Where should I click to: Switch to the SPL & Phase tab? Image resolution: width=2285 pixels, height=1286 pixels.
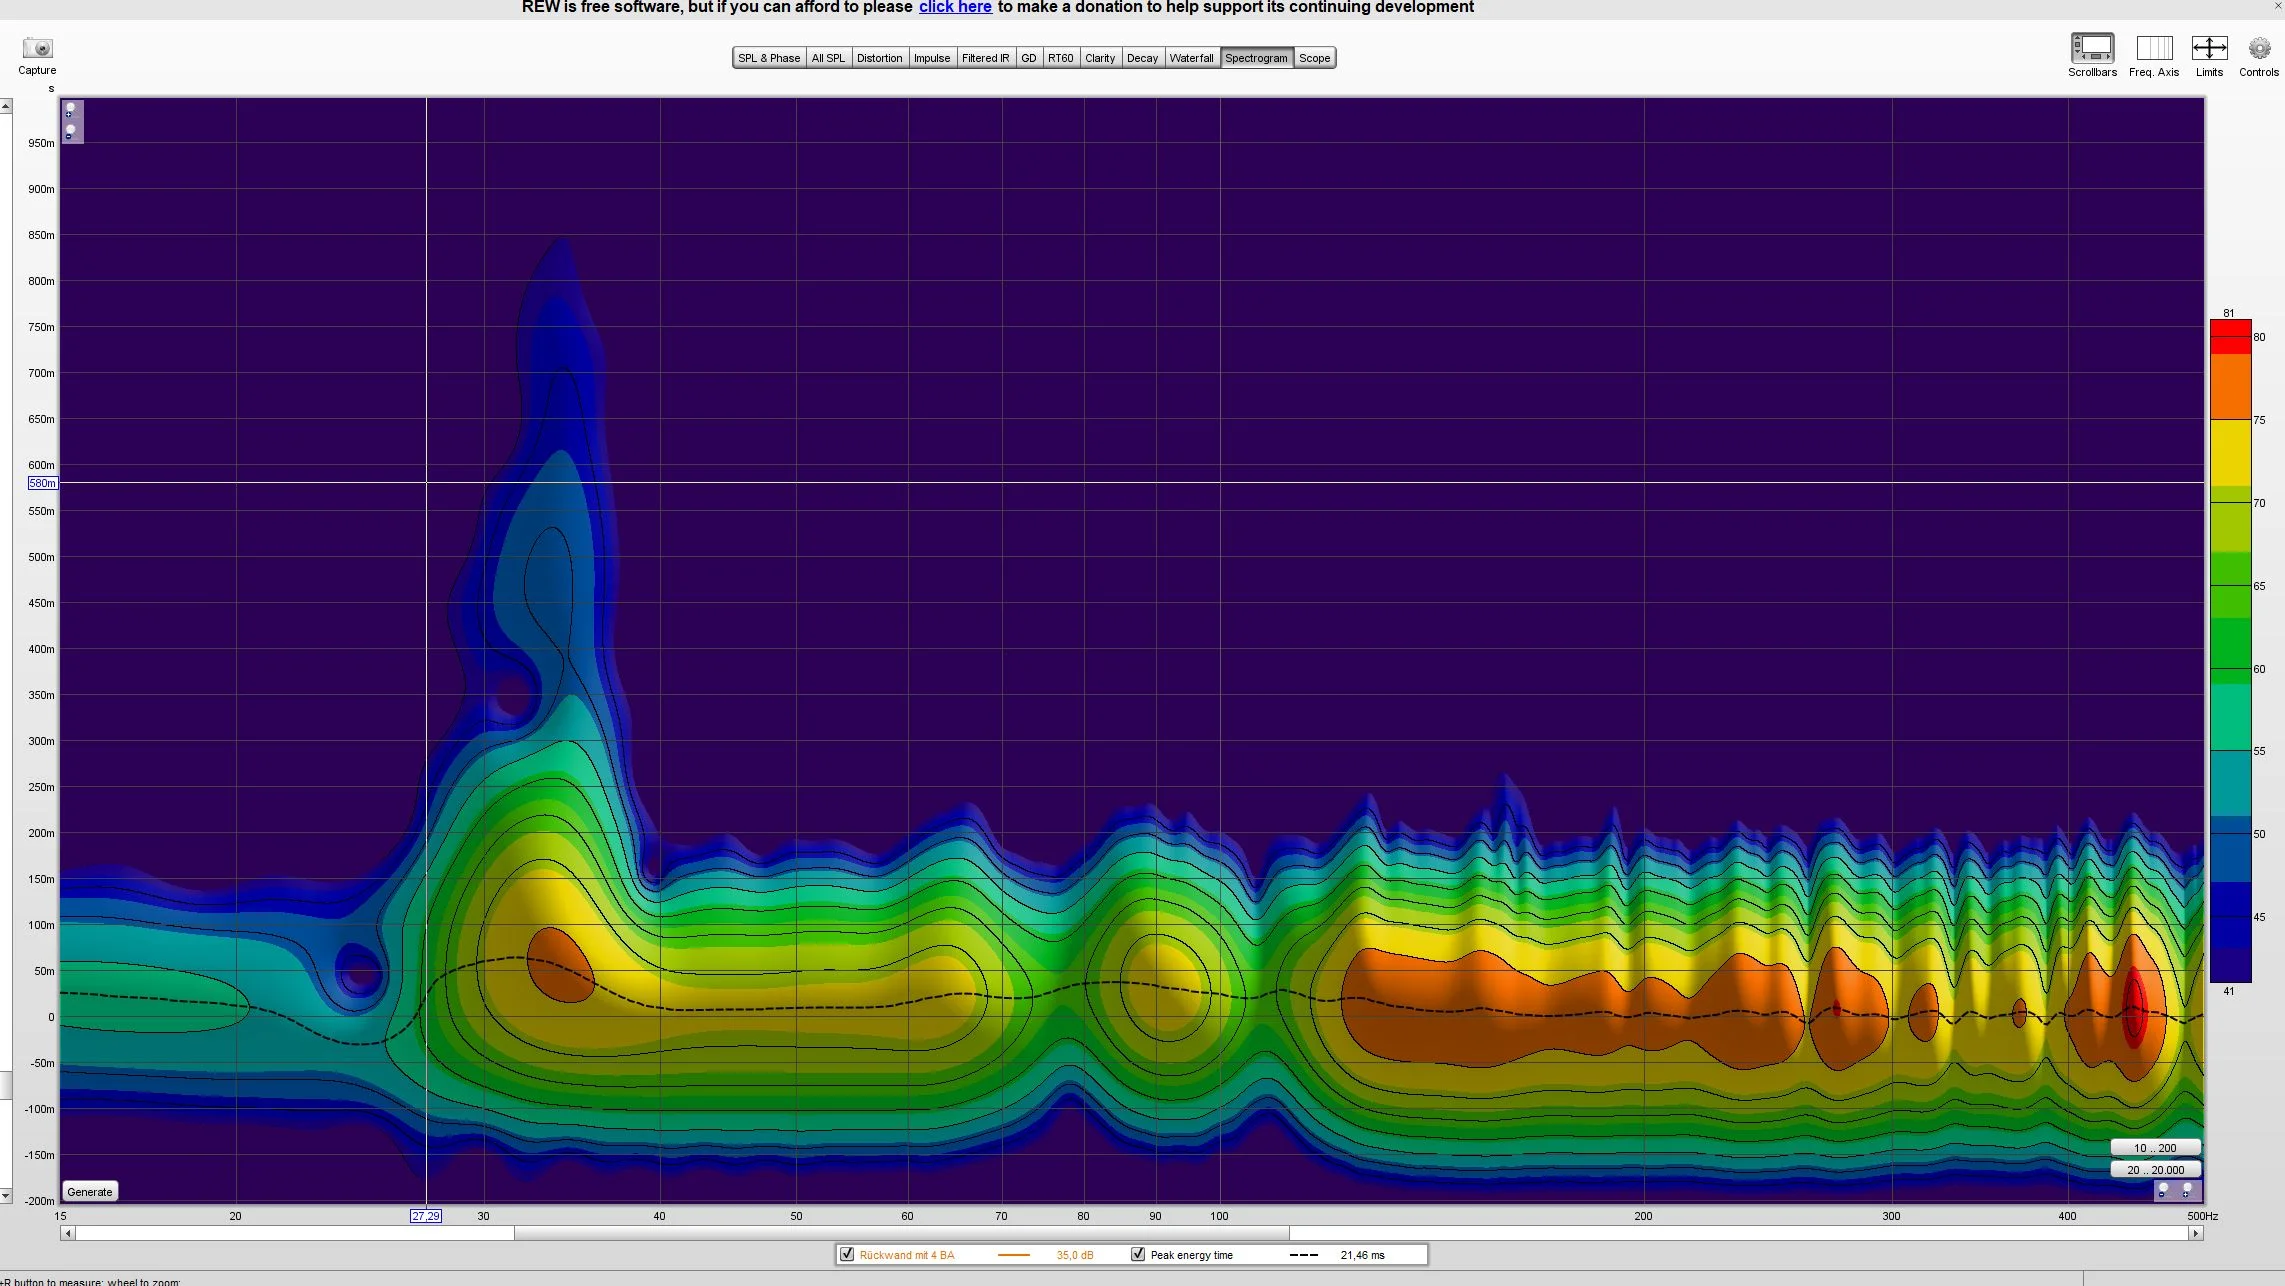coord(769,58)
